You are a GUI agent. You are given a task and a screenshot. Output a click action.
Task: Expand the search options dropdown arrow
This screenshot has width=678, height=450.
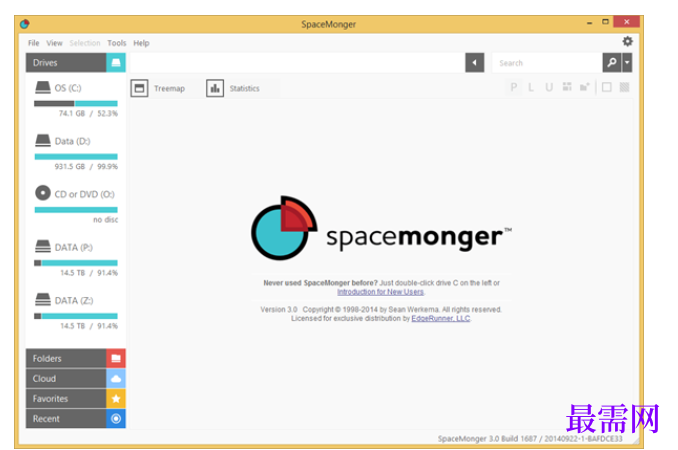[x=627, y=63]
